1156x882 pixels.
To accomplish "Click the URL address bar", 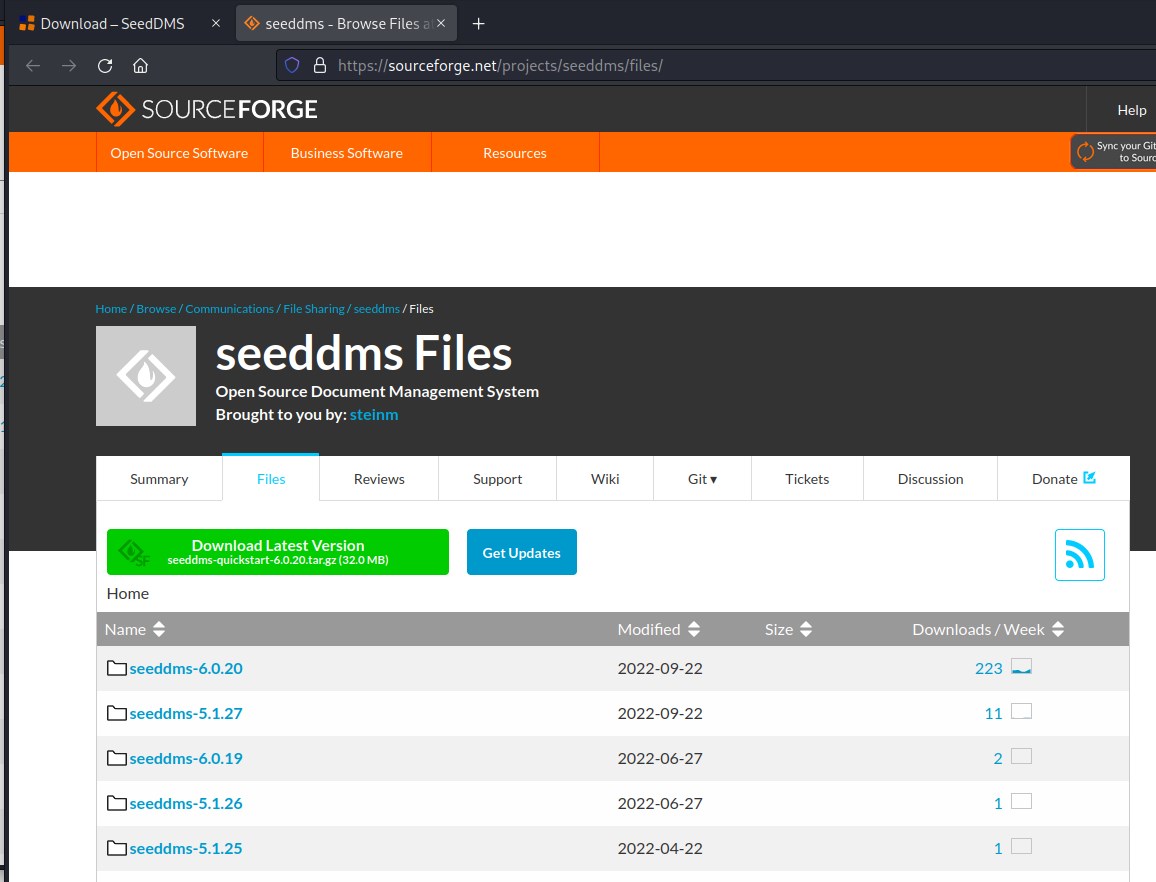I will pos(700,66).
